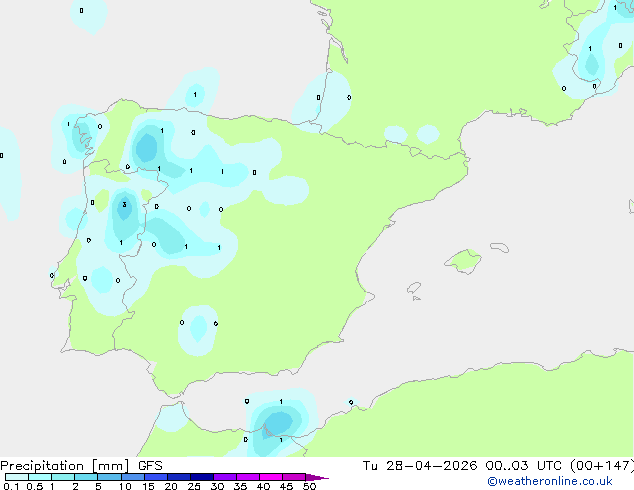Click the 'Precipitation [mm]' title text
Viewport: 634px width, 490px height.
(x=64, y=466)
